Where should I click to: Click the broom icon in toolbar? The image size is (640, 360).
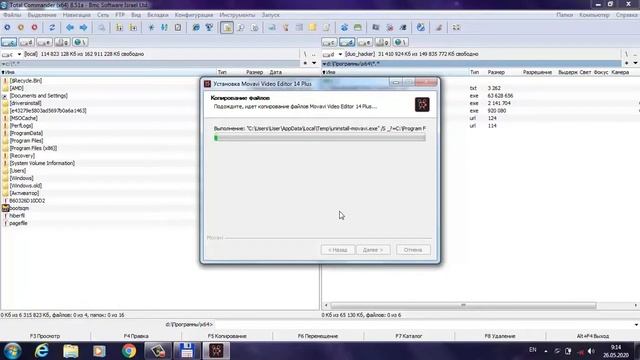(439, 27)
